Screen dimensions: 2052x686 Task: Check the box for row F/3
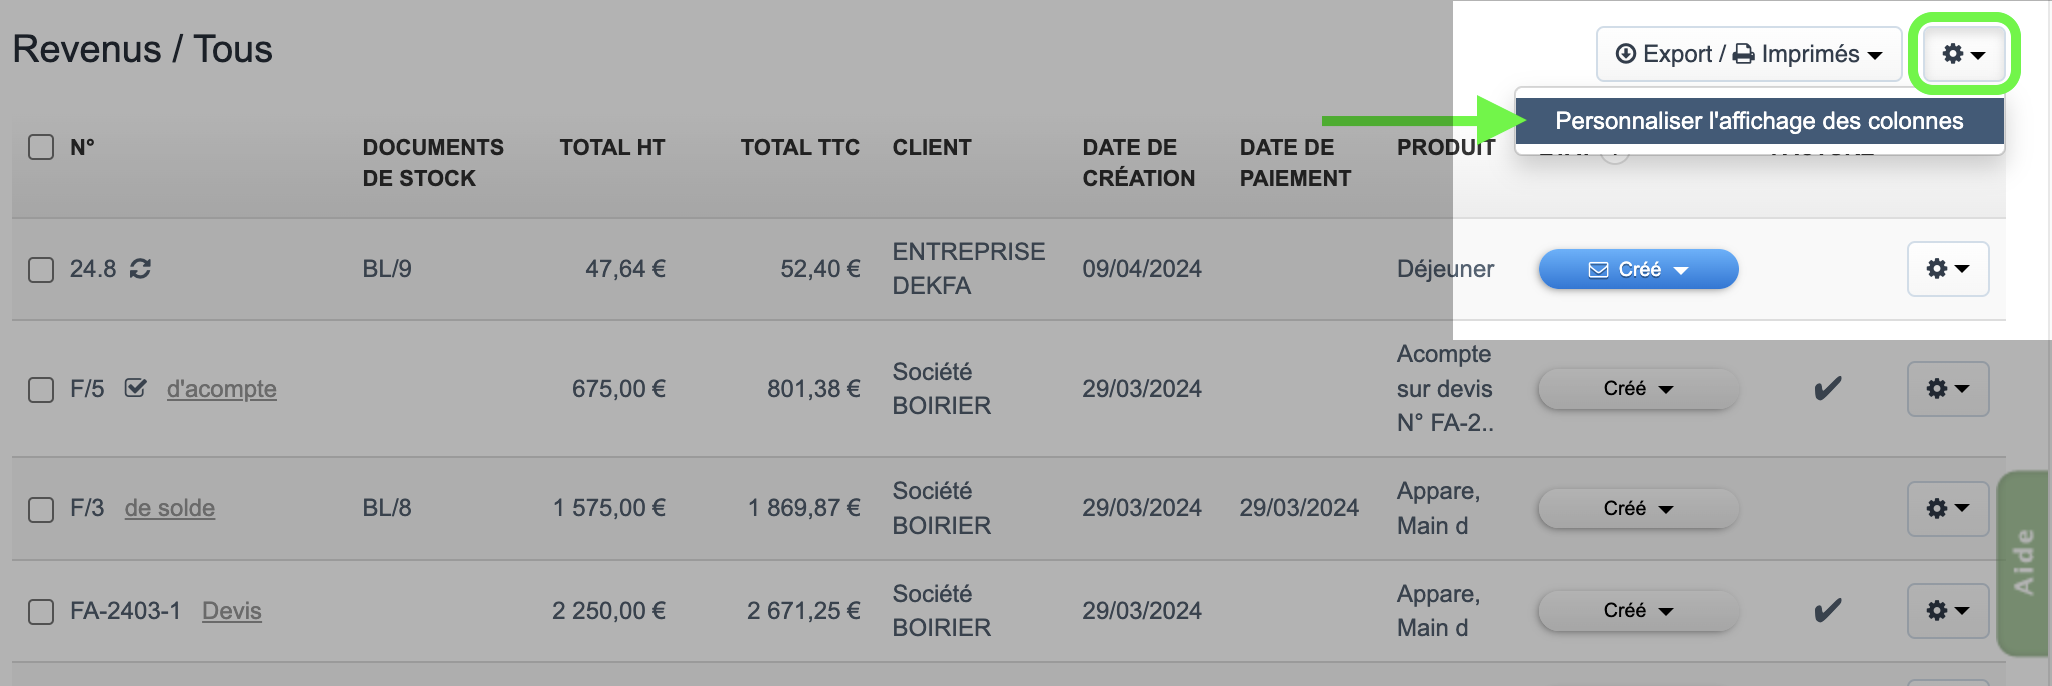tap(41, 509)
